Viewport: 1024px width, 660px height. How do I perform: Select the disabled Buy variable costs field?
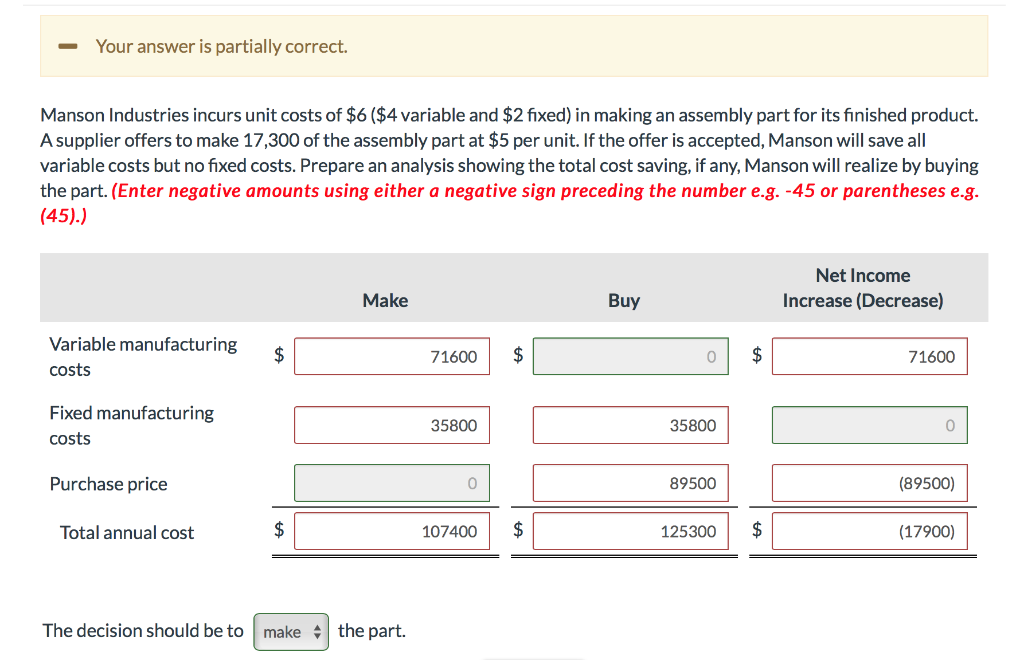(x=630, y=355)
